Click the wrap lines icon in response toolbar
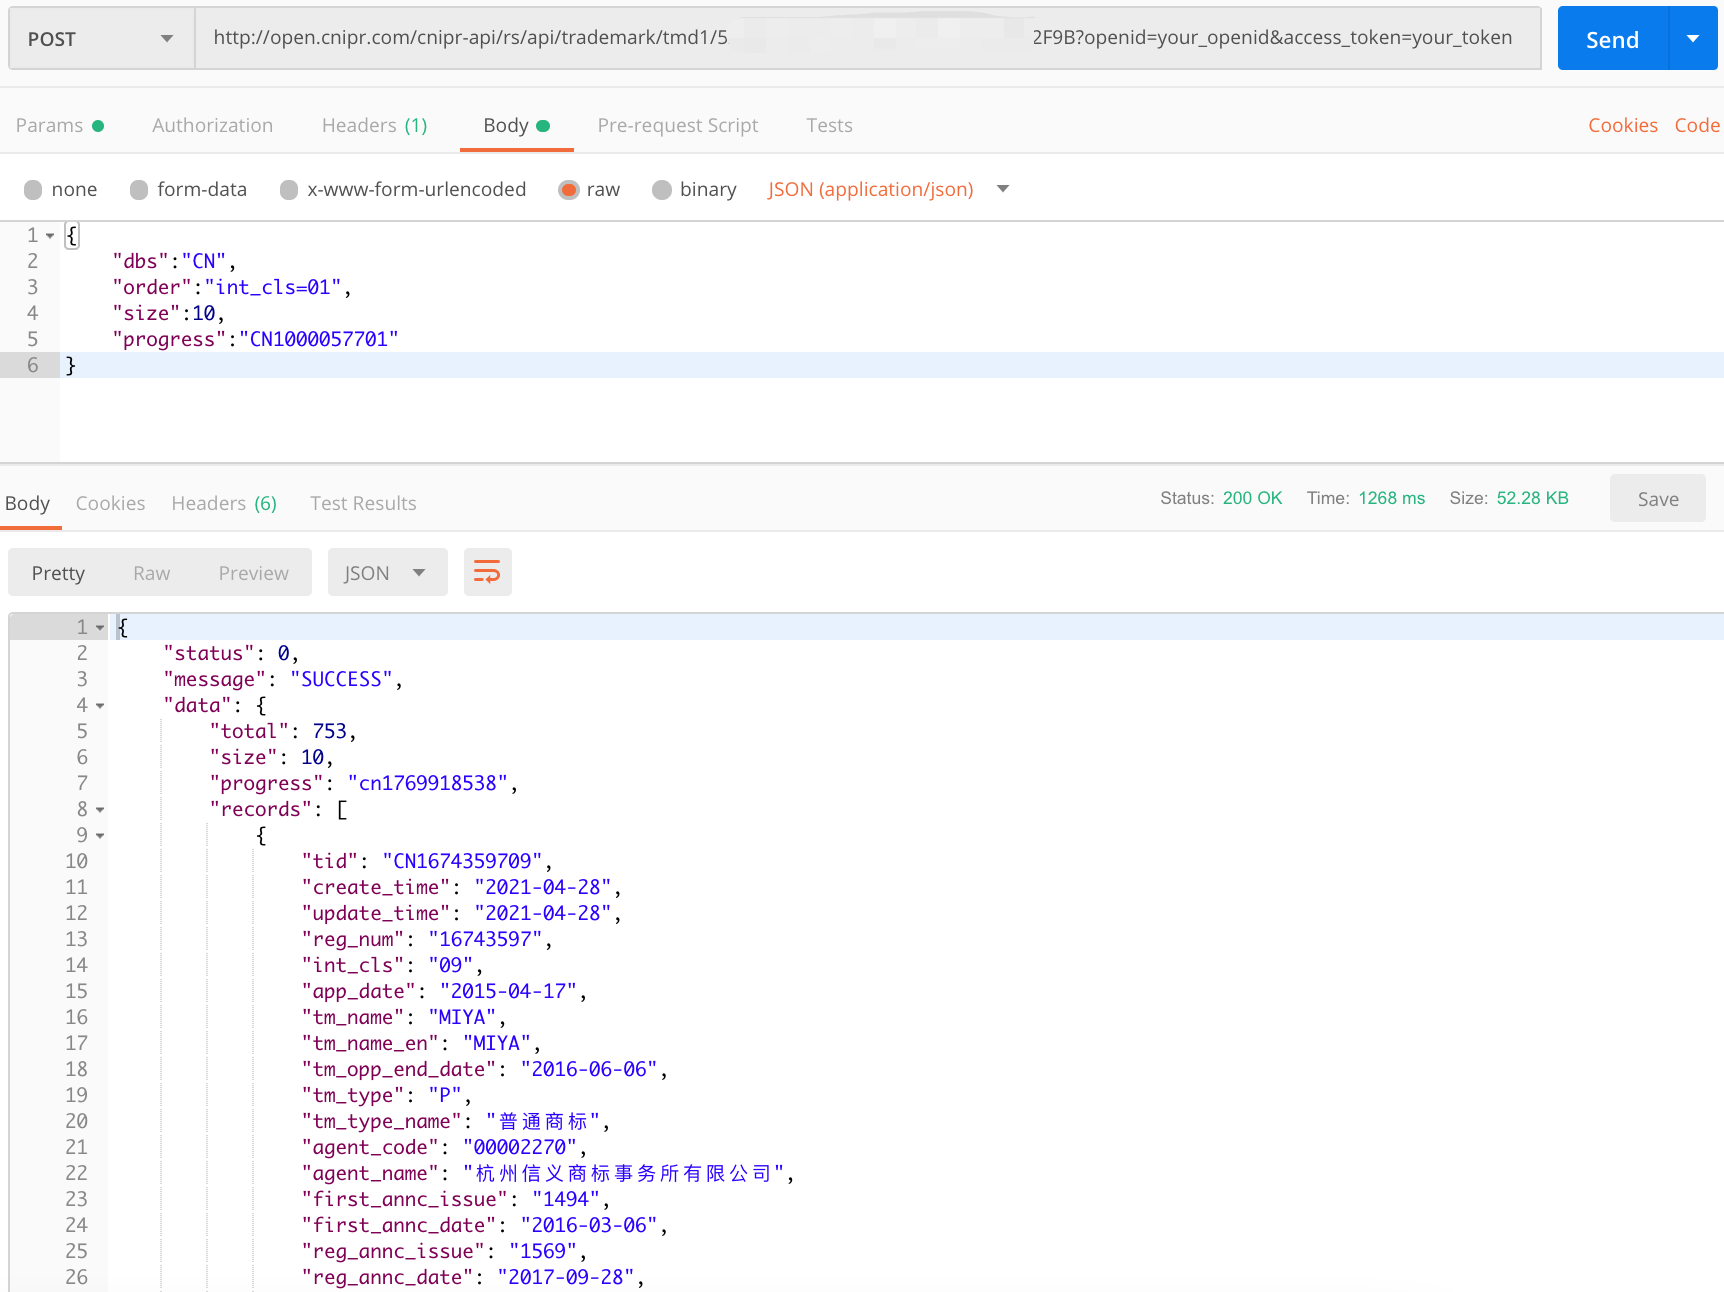Viewport: 1724px width, 1292px height. [x=487, y=572]
